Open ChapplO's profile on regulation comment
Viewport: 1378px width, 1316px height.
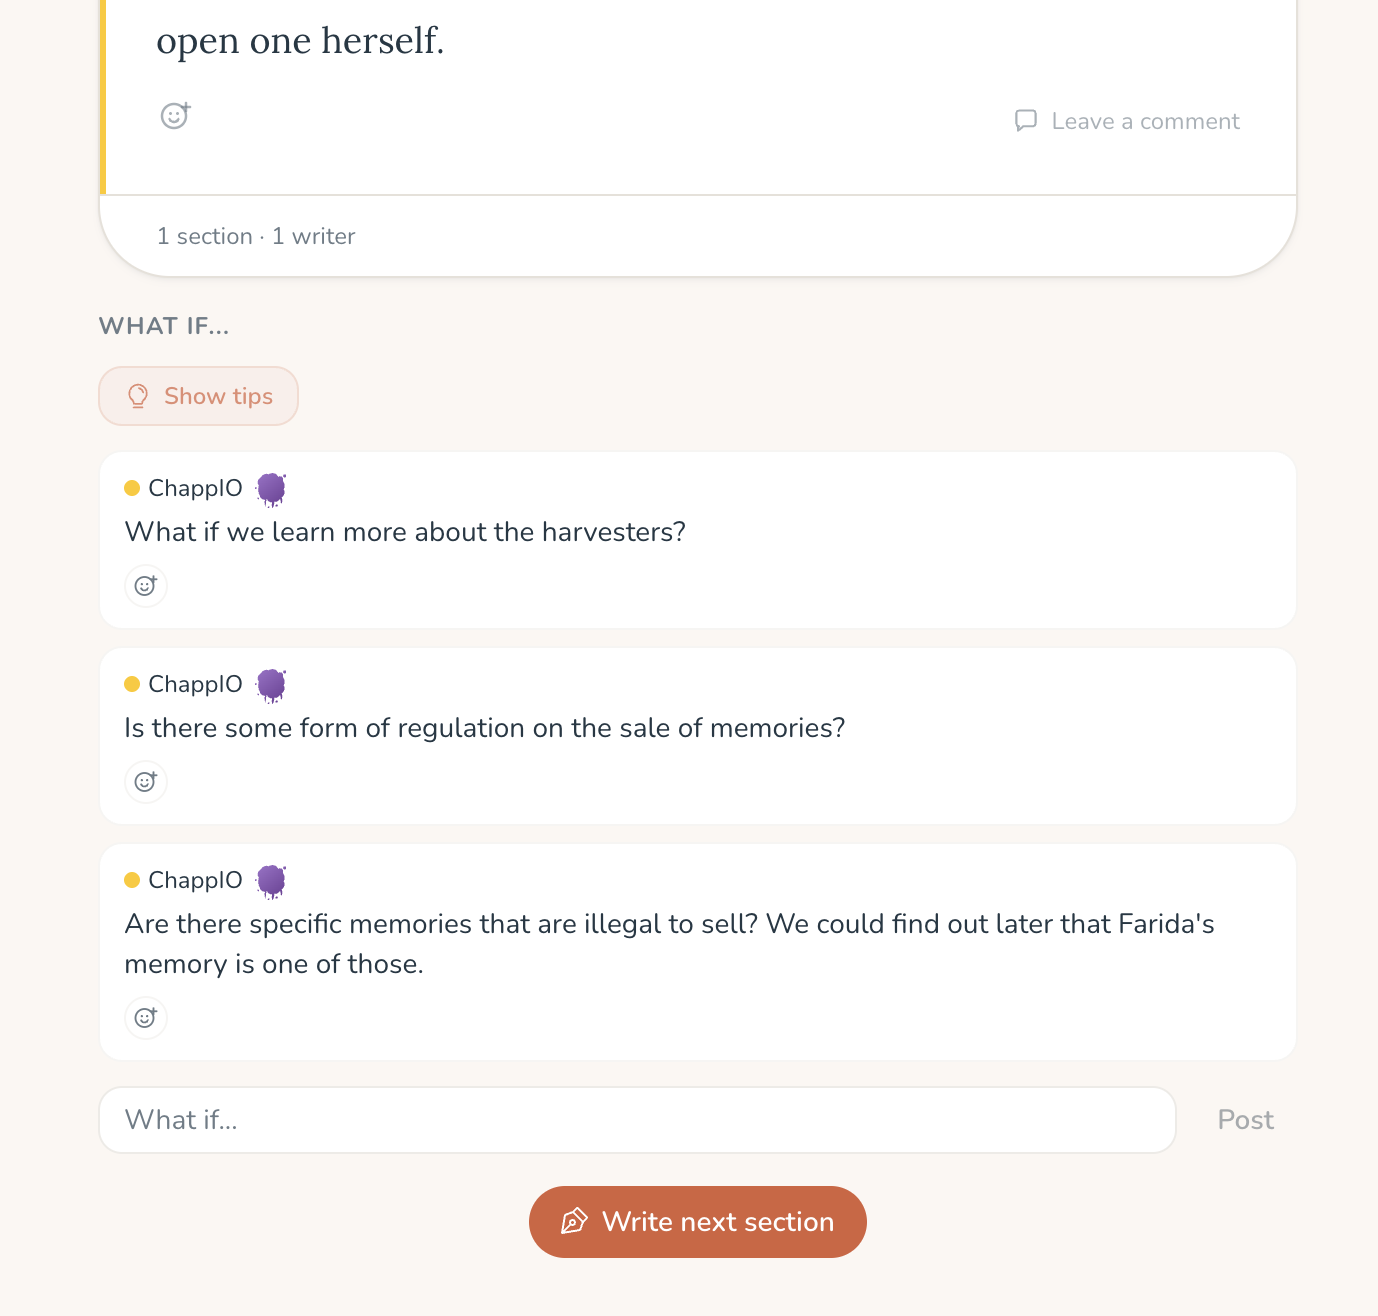195,685
